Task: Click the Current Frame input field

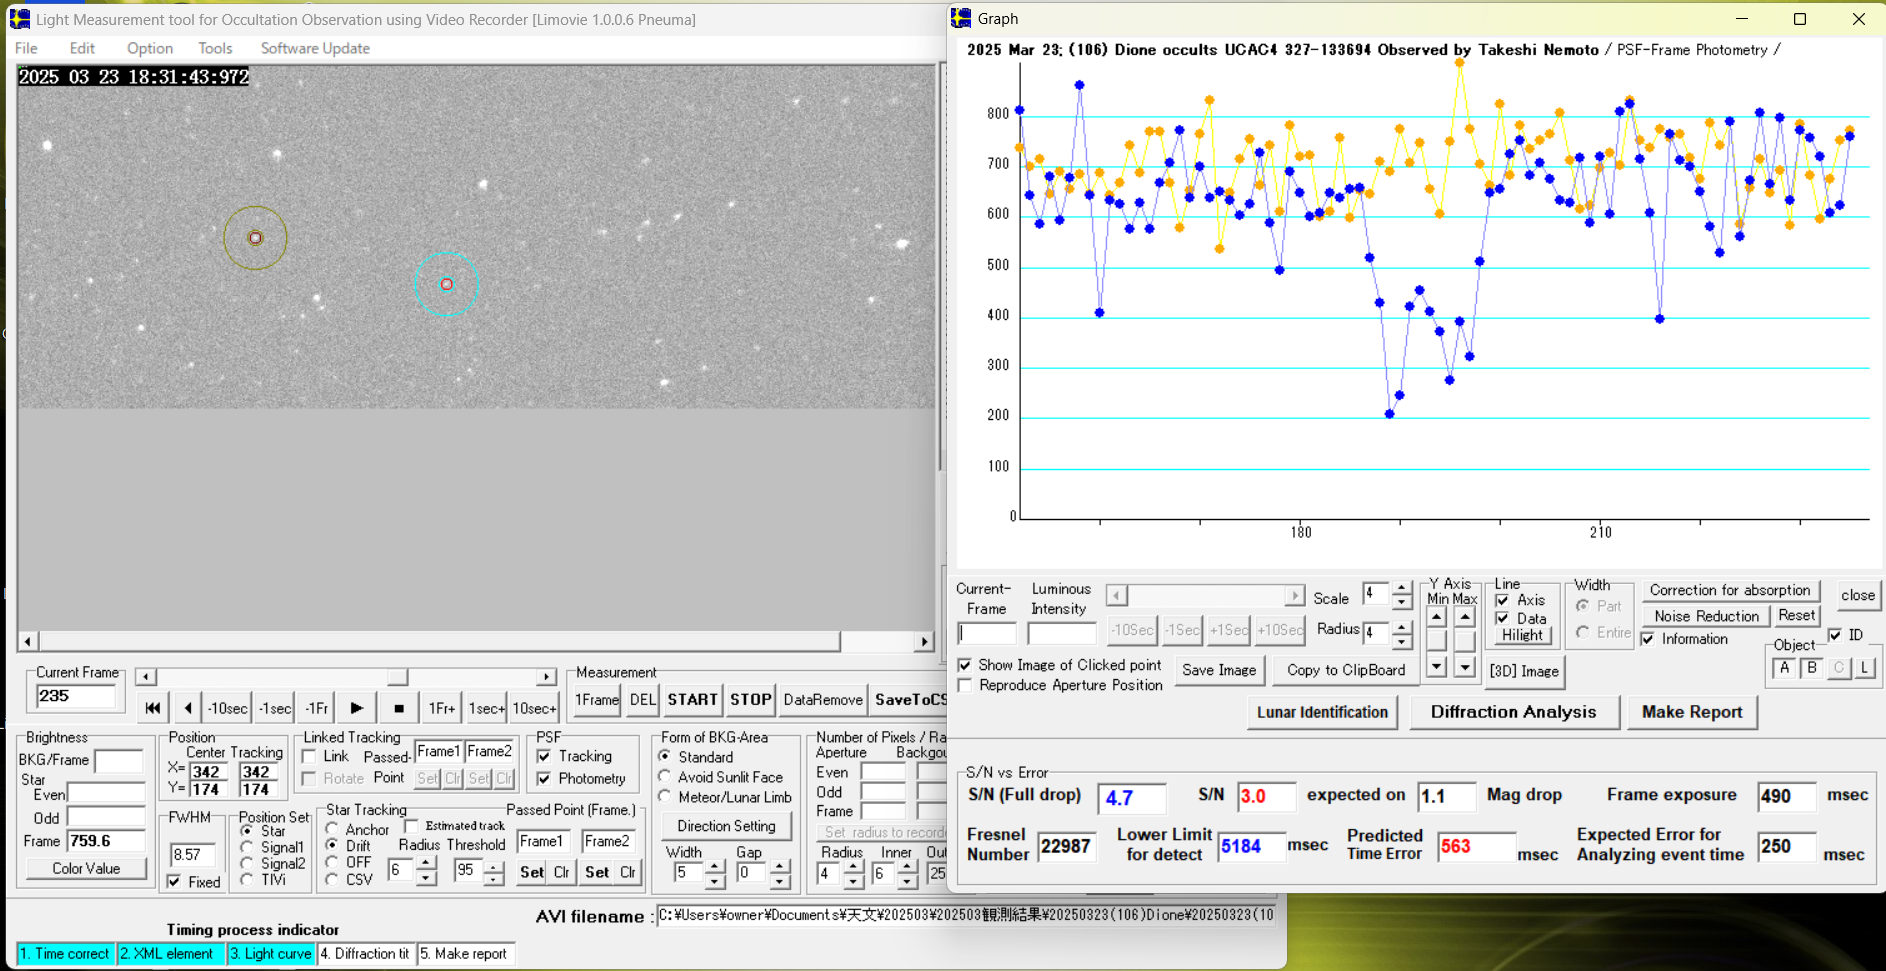Action: click(76, 697)
